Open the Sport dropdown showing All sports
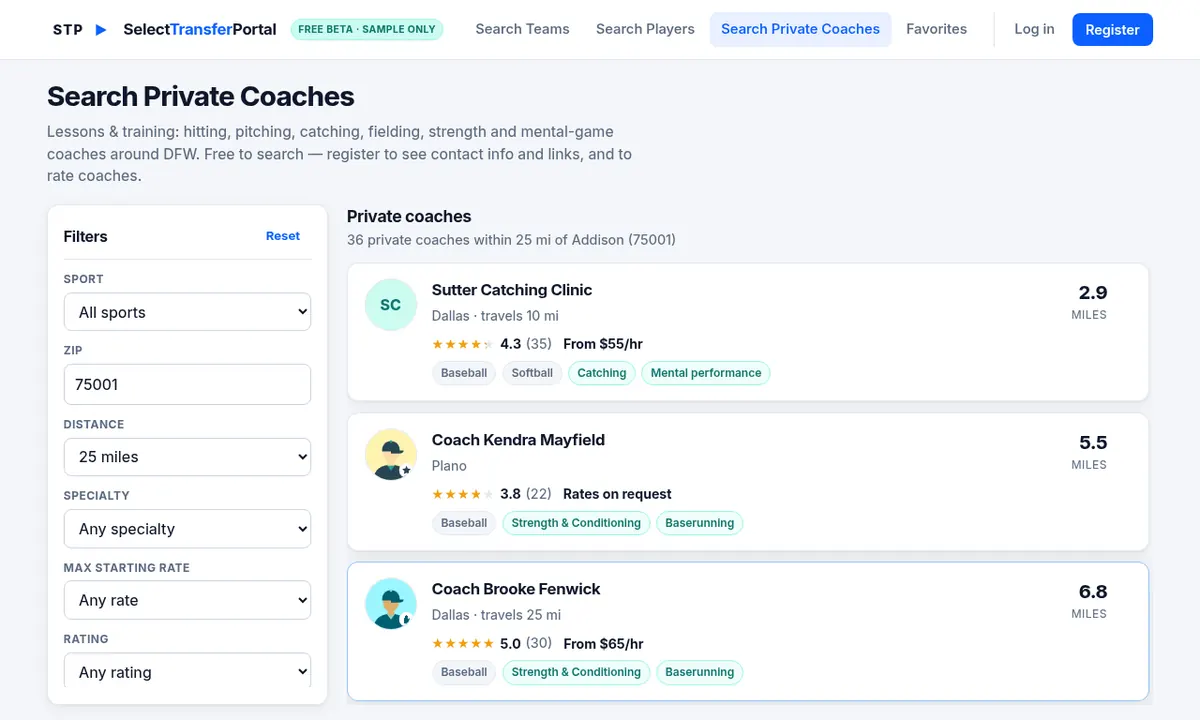Viewport: 1200px width, 720px height. (187, 312)
